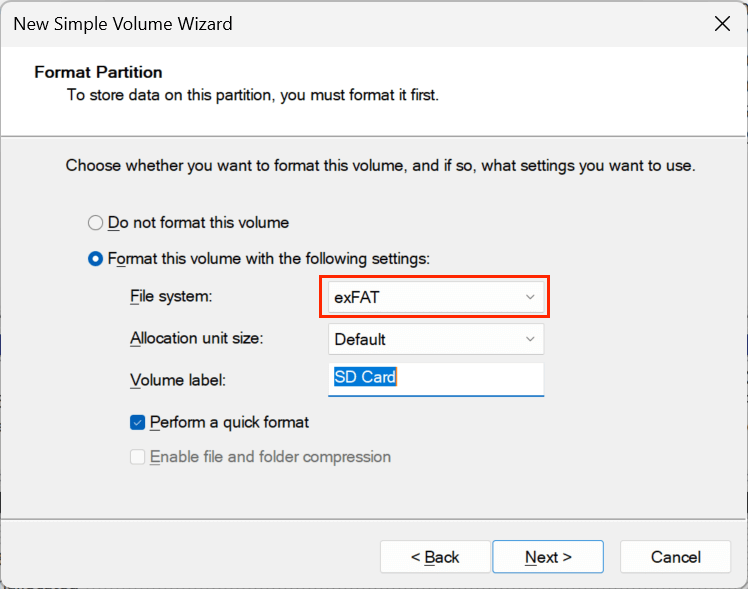Viewport: 748px width, 589px height.
Task: Cancel the volume wizard
Action: (676, 557)
